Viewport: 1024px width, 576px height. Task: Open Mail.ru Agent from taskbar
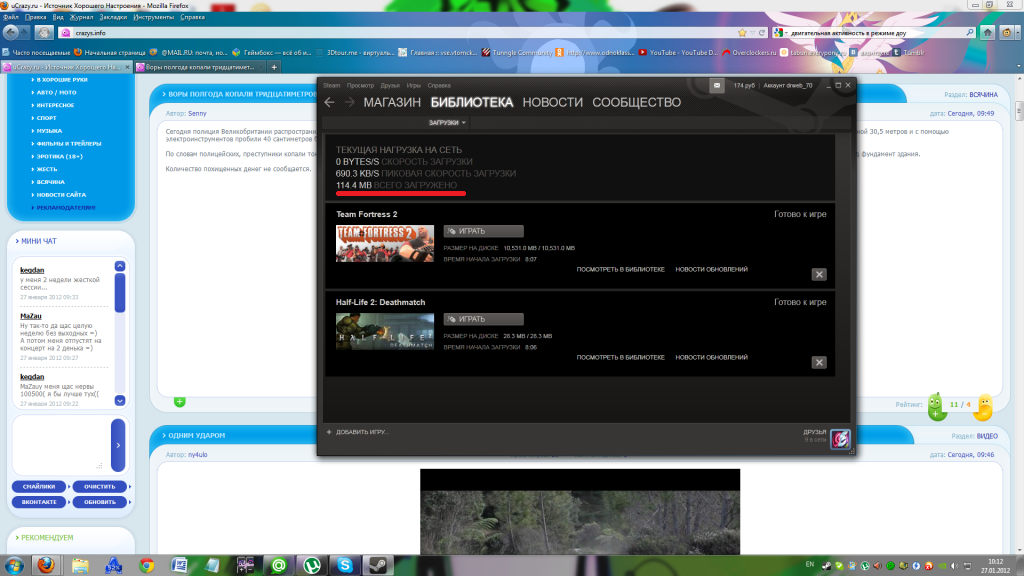[x=279, y=565]
